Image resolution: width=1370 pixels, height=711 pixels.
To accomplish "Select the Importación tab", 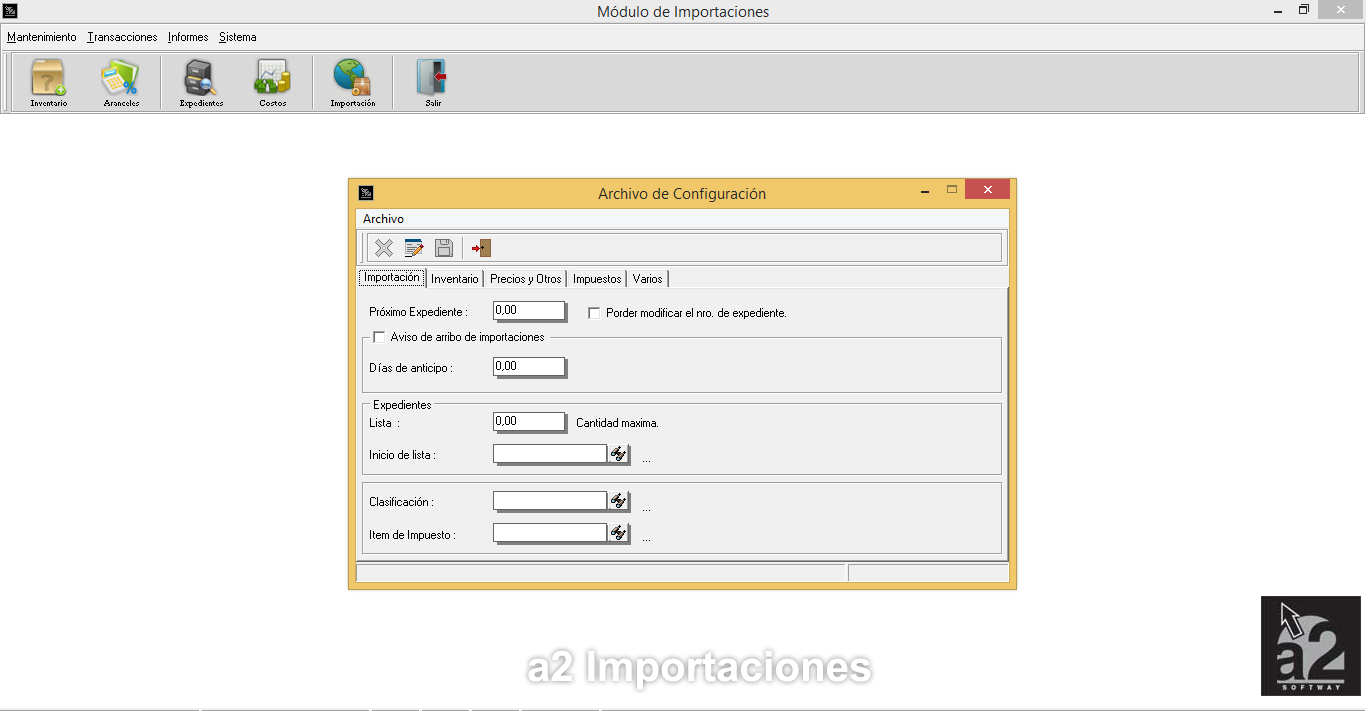I will (392, 278).
